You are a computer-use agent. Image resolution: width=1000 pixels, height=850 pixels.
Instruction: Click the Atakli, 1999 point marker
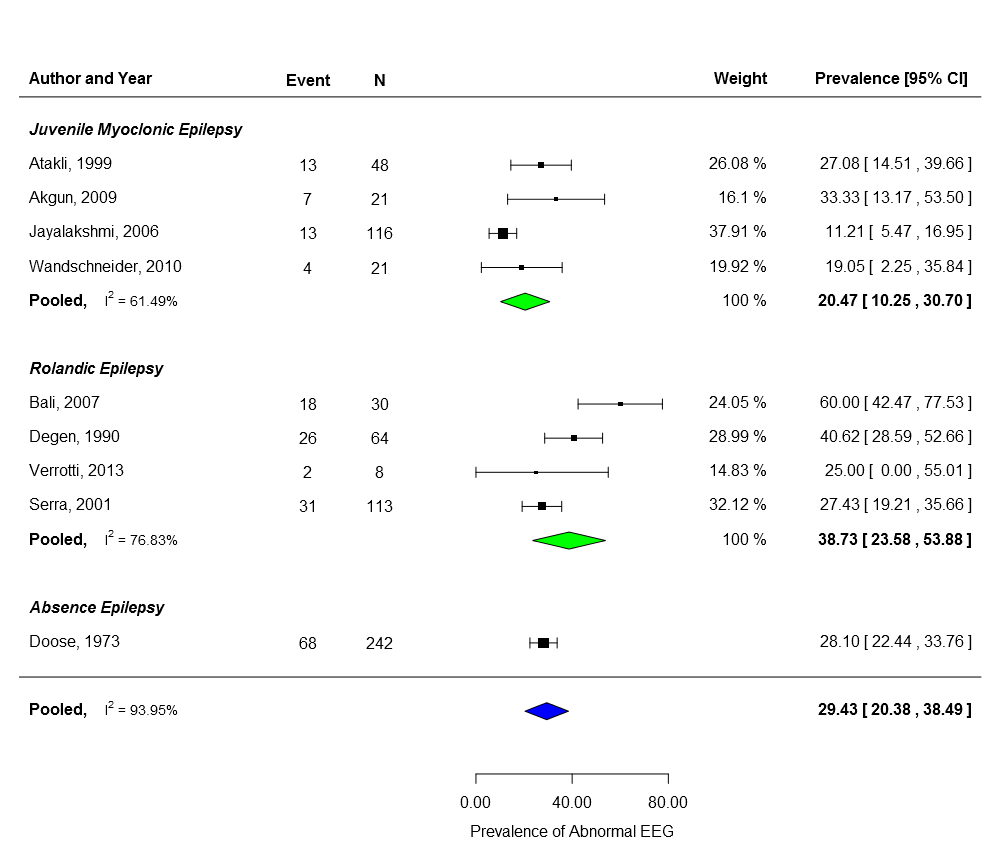click(x=541, y=164)
